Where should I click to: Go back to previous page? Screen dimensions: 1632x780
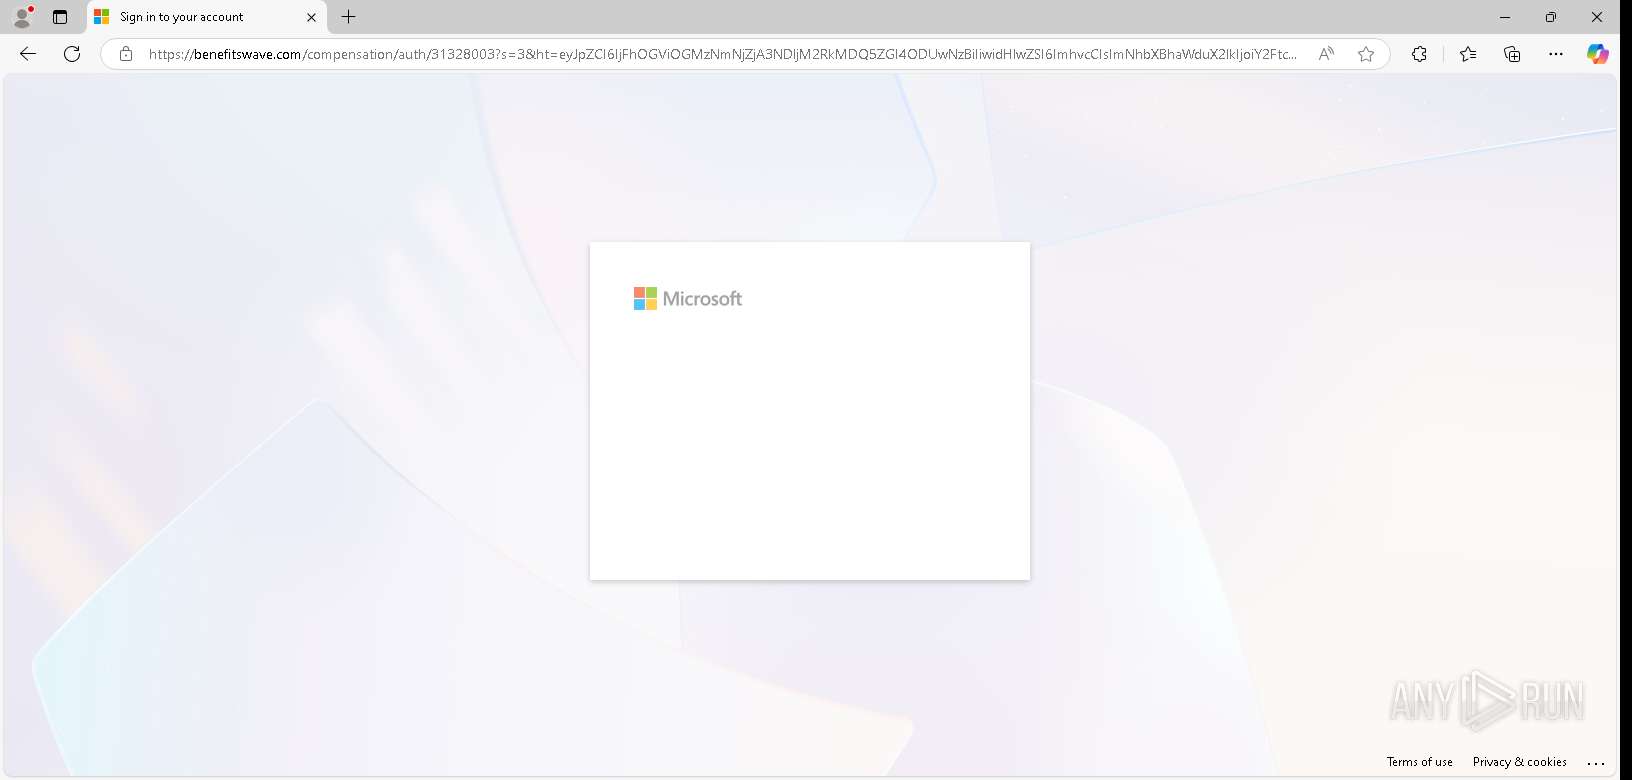(28, 54)
